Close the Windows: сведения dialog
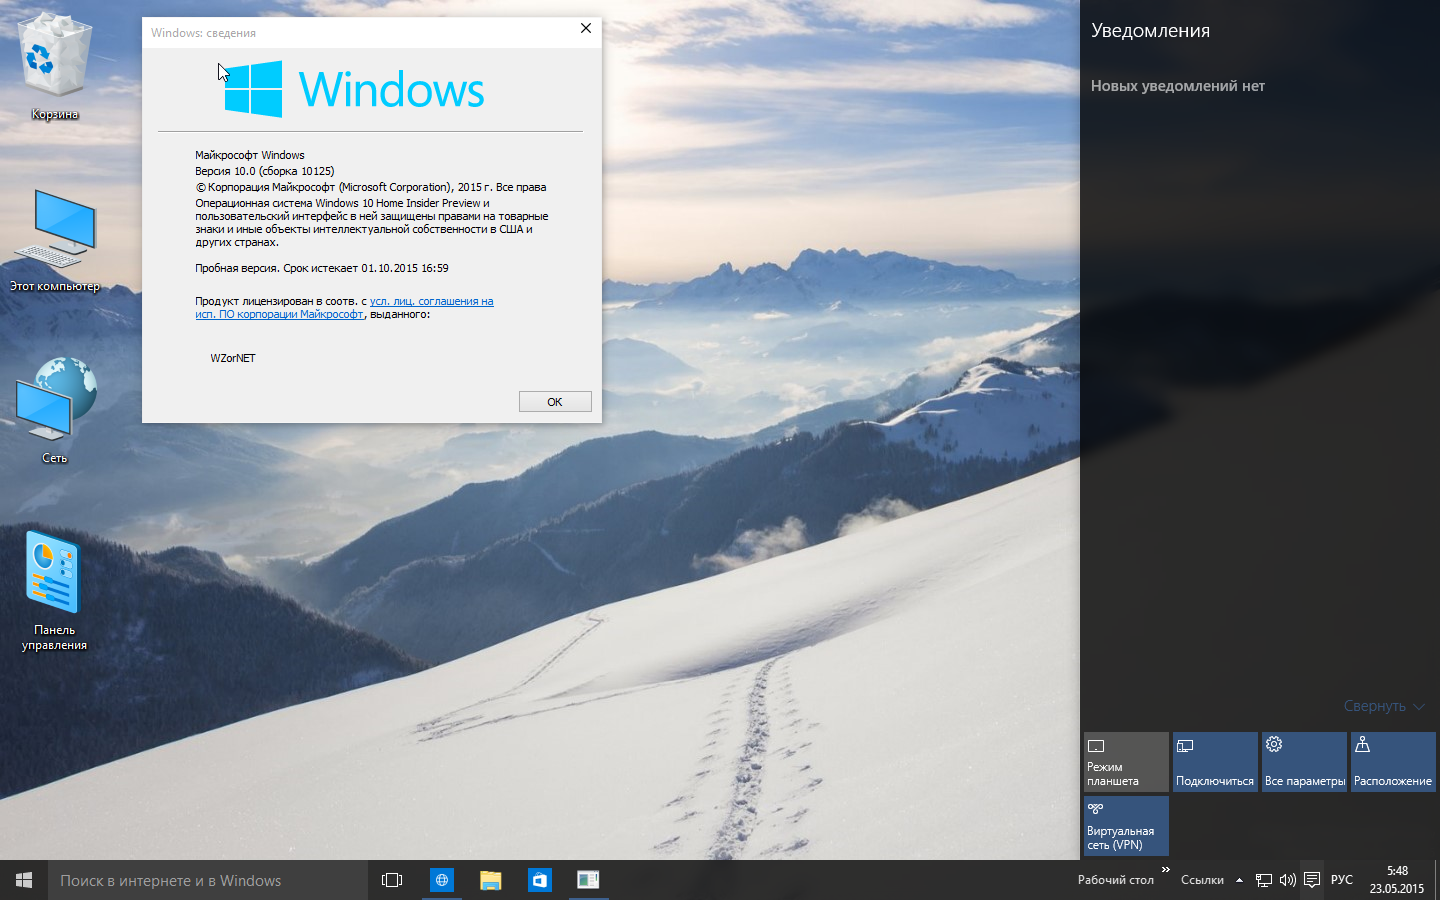This screenshot has width=1440, height=900. tap(586, 28)
